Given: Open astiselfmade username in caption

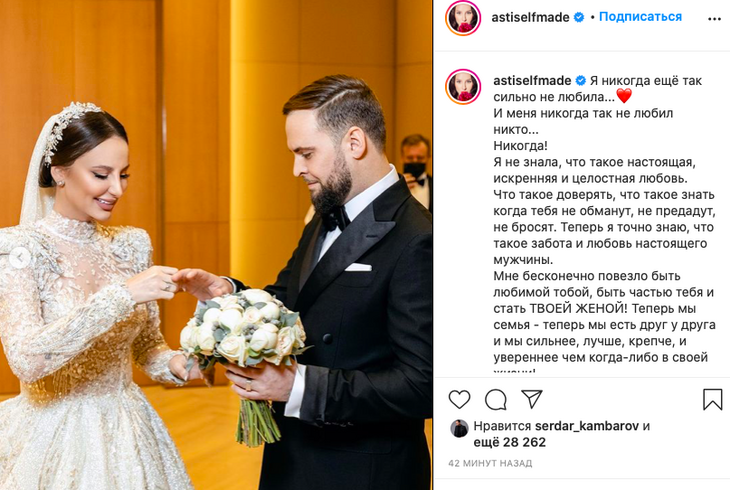Looking at the screenshot, I should coord(532,81).
